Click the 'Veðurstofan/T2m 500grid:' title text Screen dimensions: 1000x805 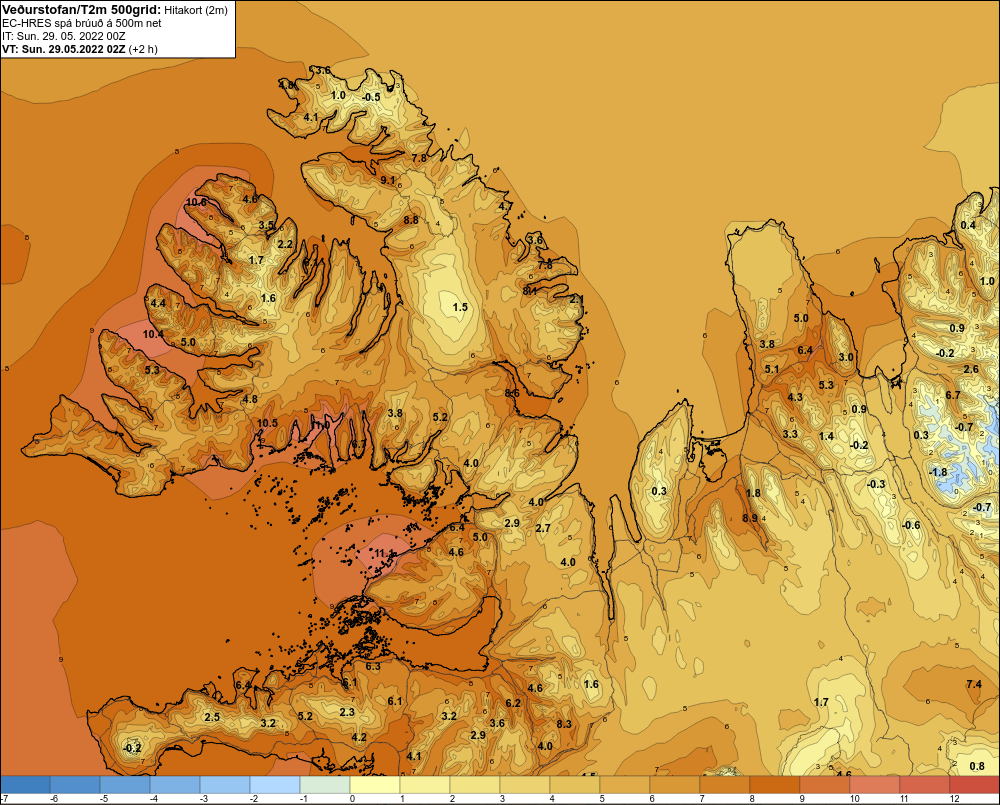coord(82,9)
